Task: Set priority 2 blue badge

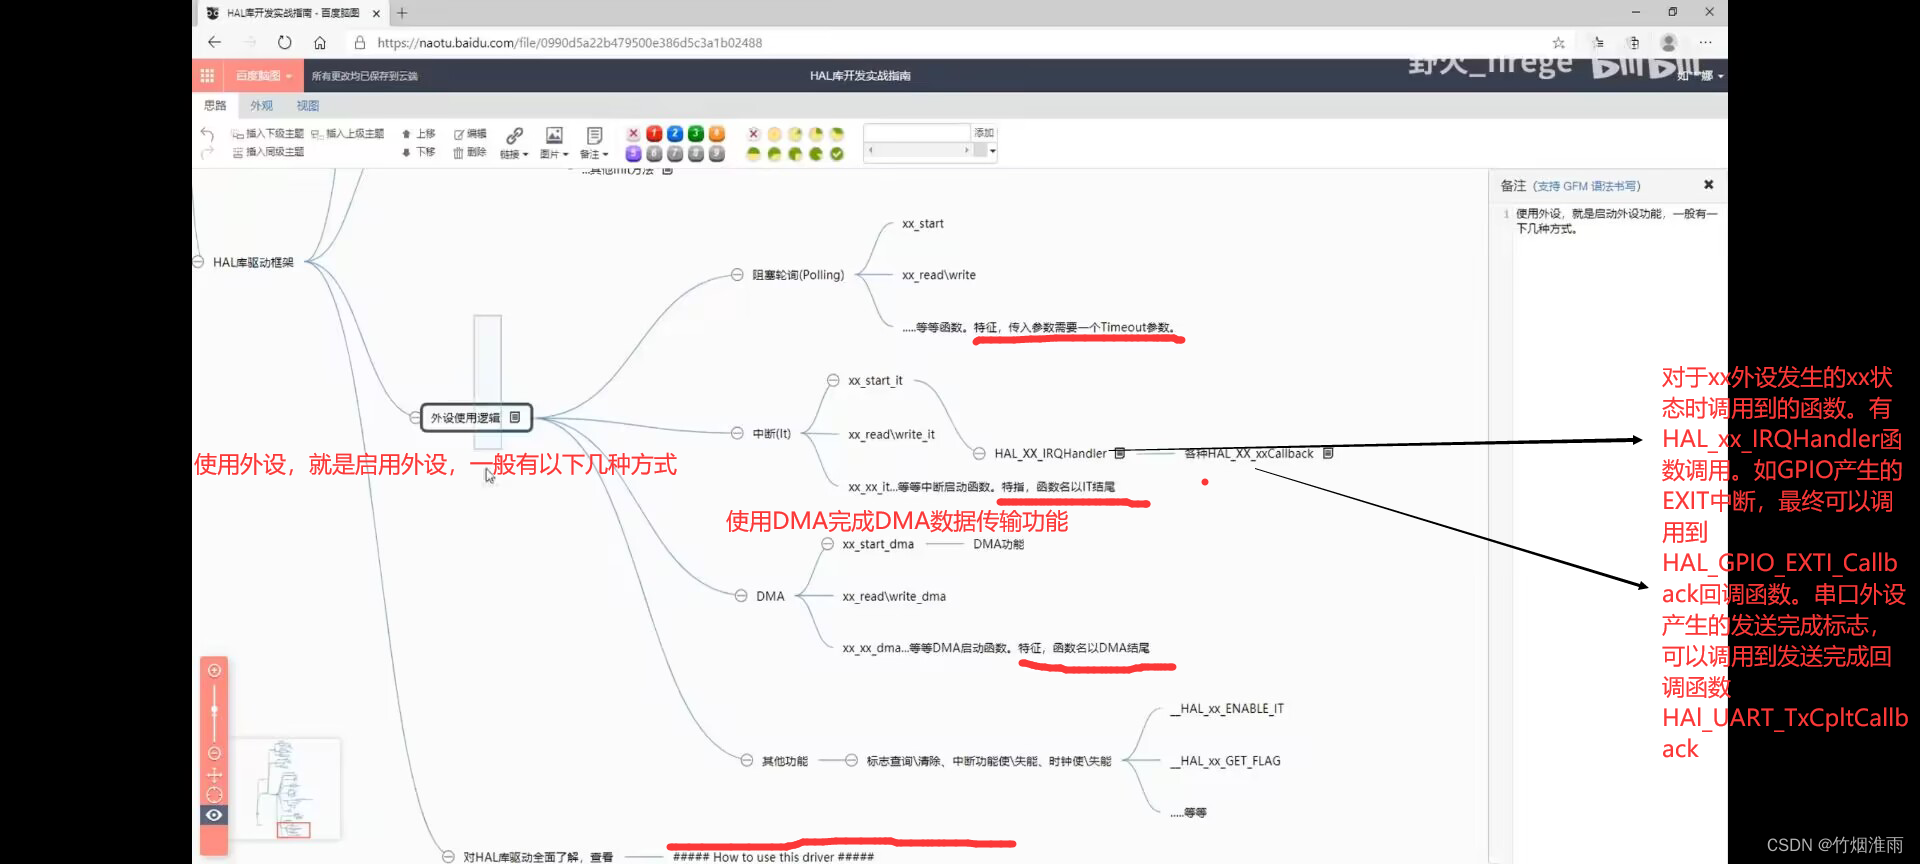Action: (x=675, y=133)
